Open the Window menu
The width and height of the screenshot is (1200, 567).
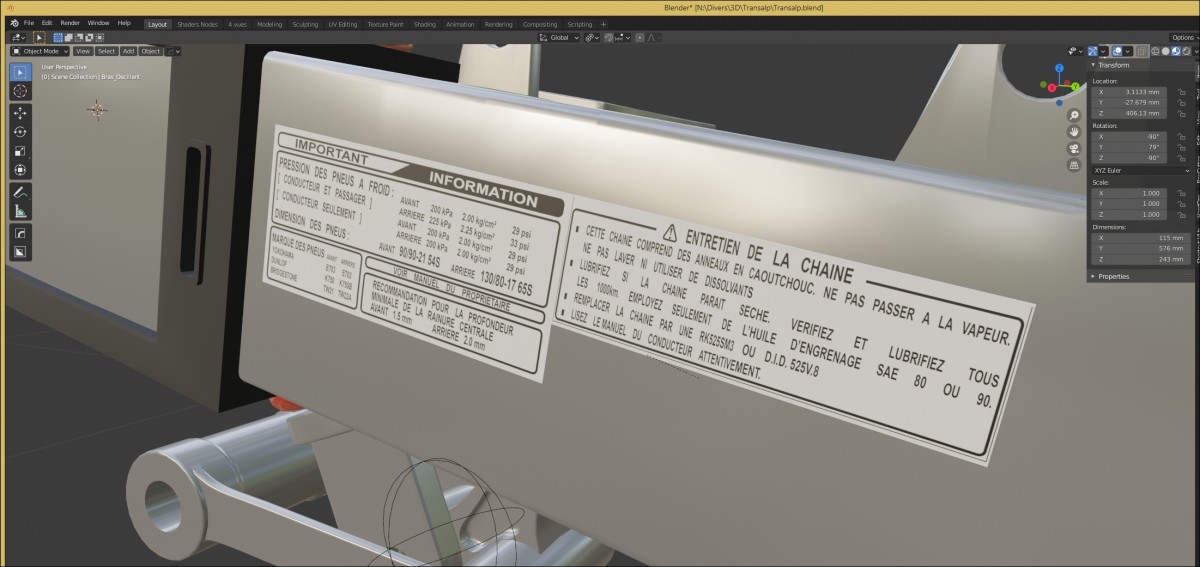pyautogui.click(x=98, y=23)
